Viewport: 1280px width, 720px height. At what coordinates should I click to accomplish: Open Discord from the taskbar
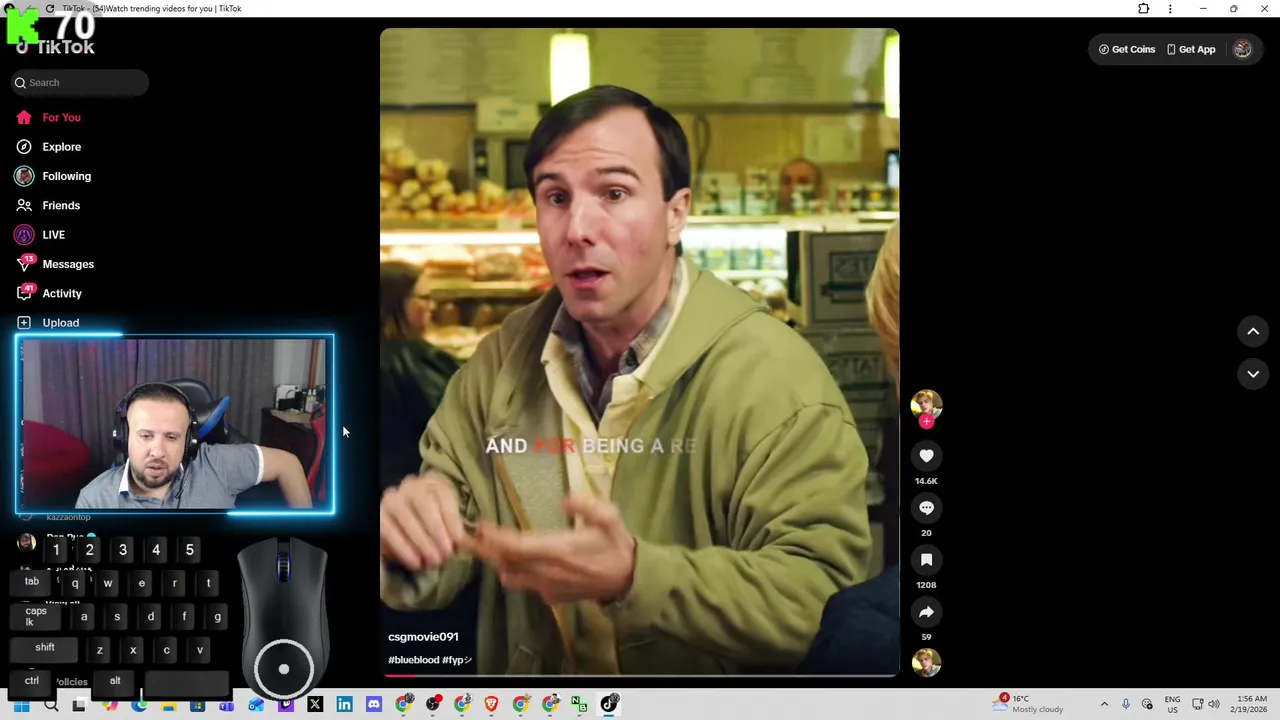(x=374, y=704)
